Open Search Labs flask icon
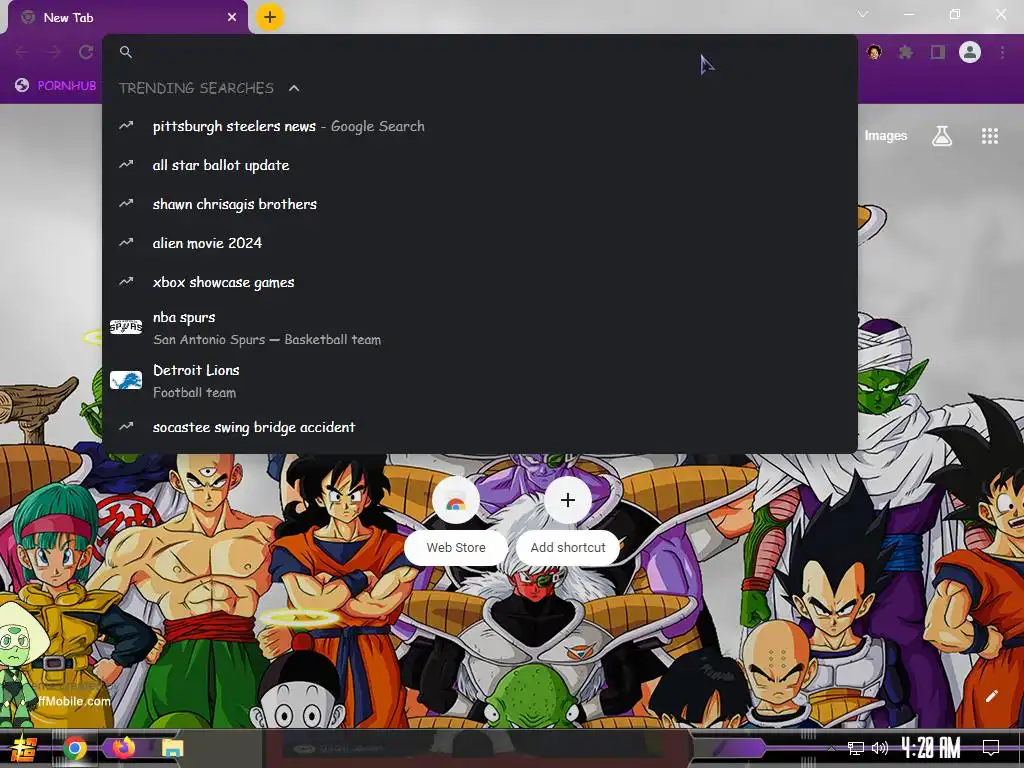The image size is (1024, 768). coord(942,136)
